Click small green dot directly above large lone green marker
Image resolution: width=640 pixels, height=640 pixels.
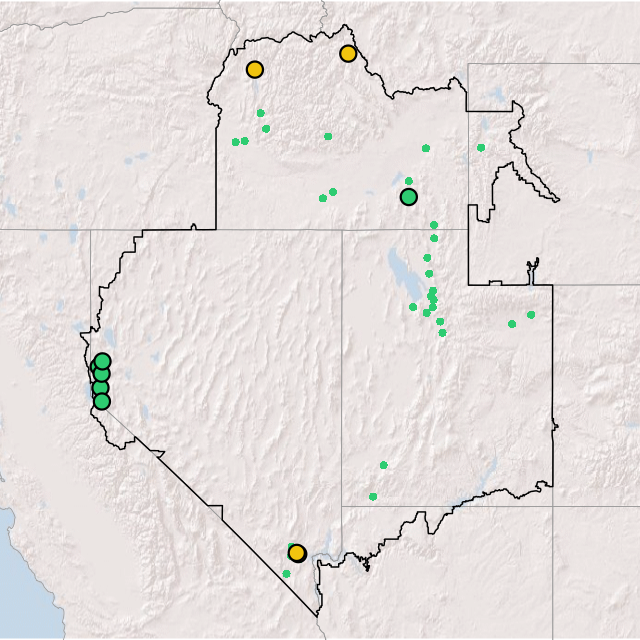point(409,181)
